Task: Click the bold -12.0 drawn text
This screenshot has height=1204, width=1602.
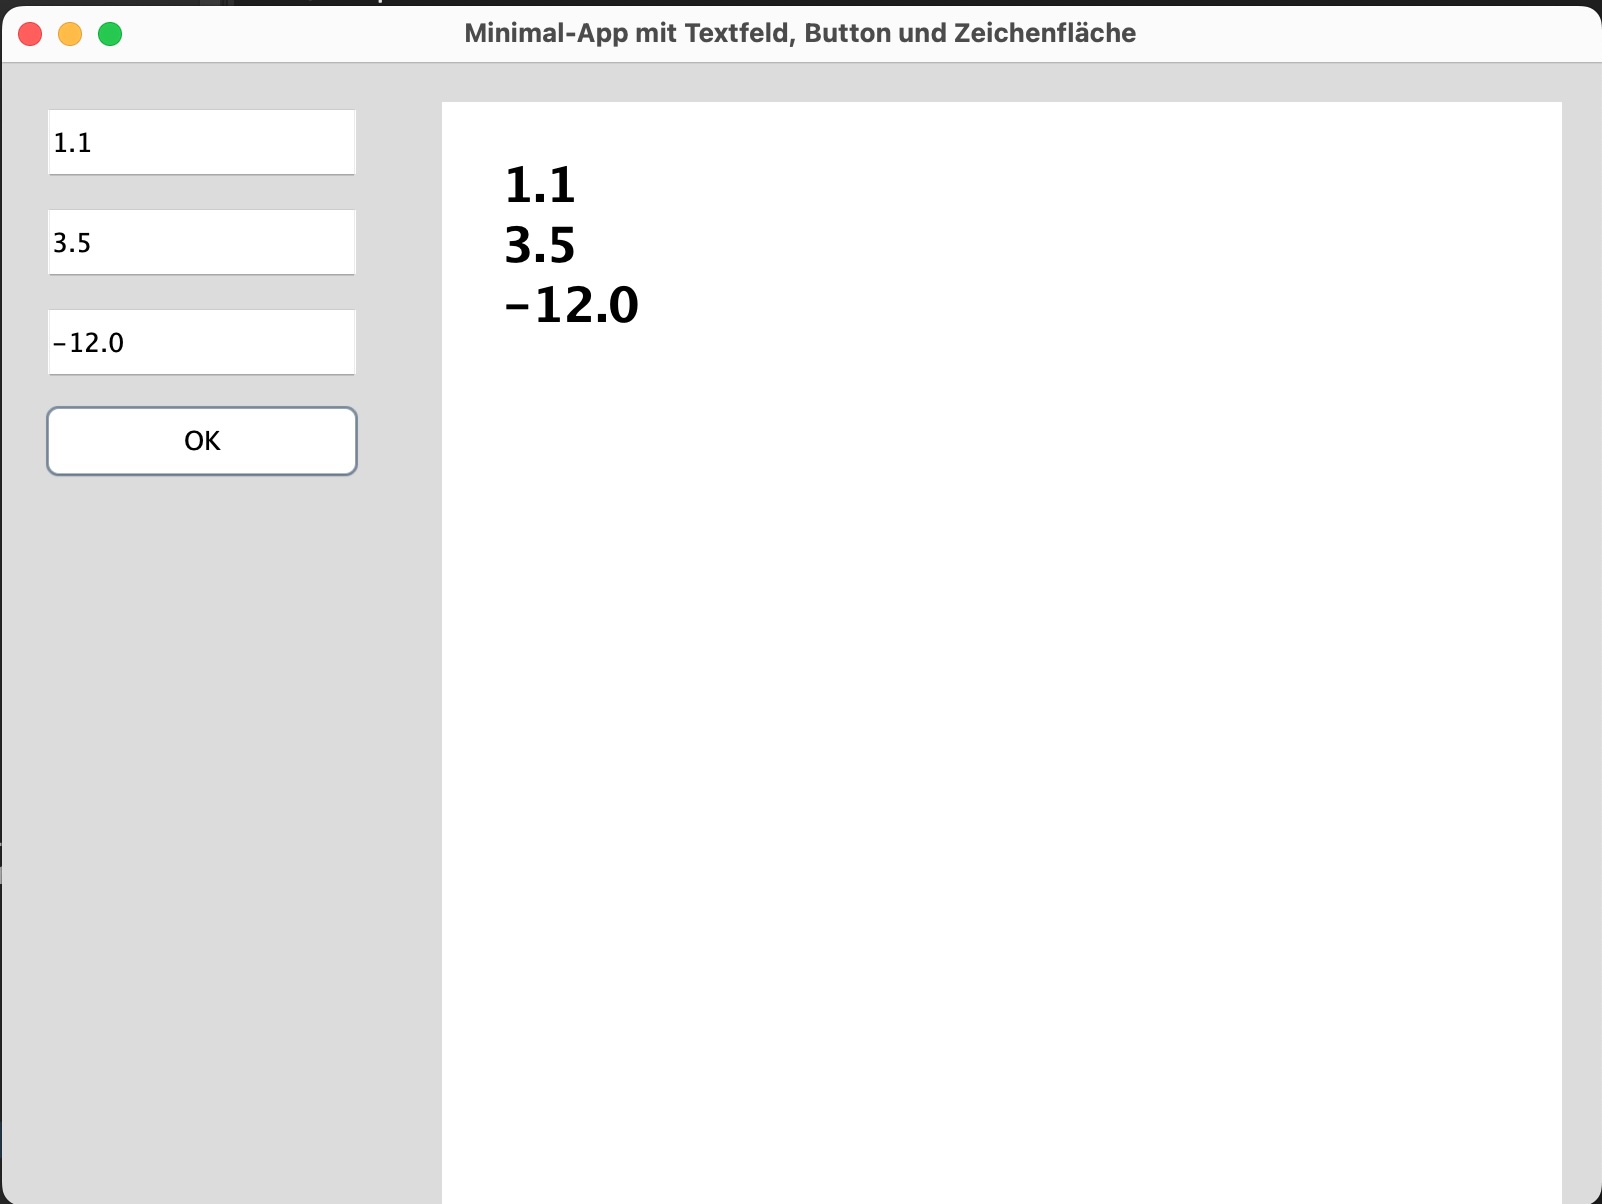Action: (x=572, y=305)
